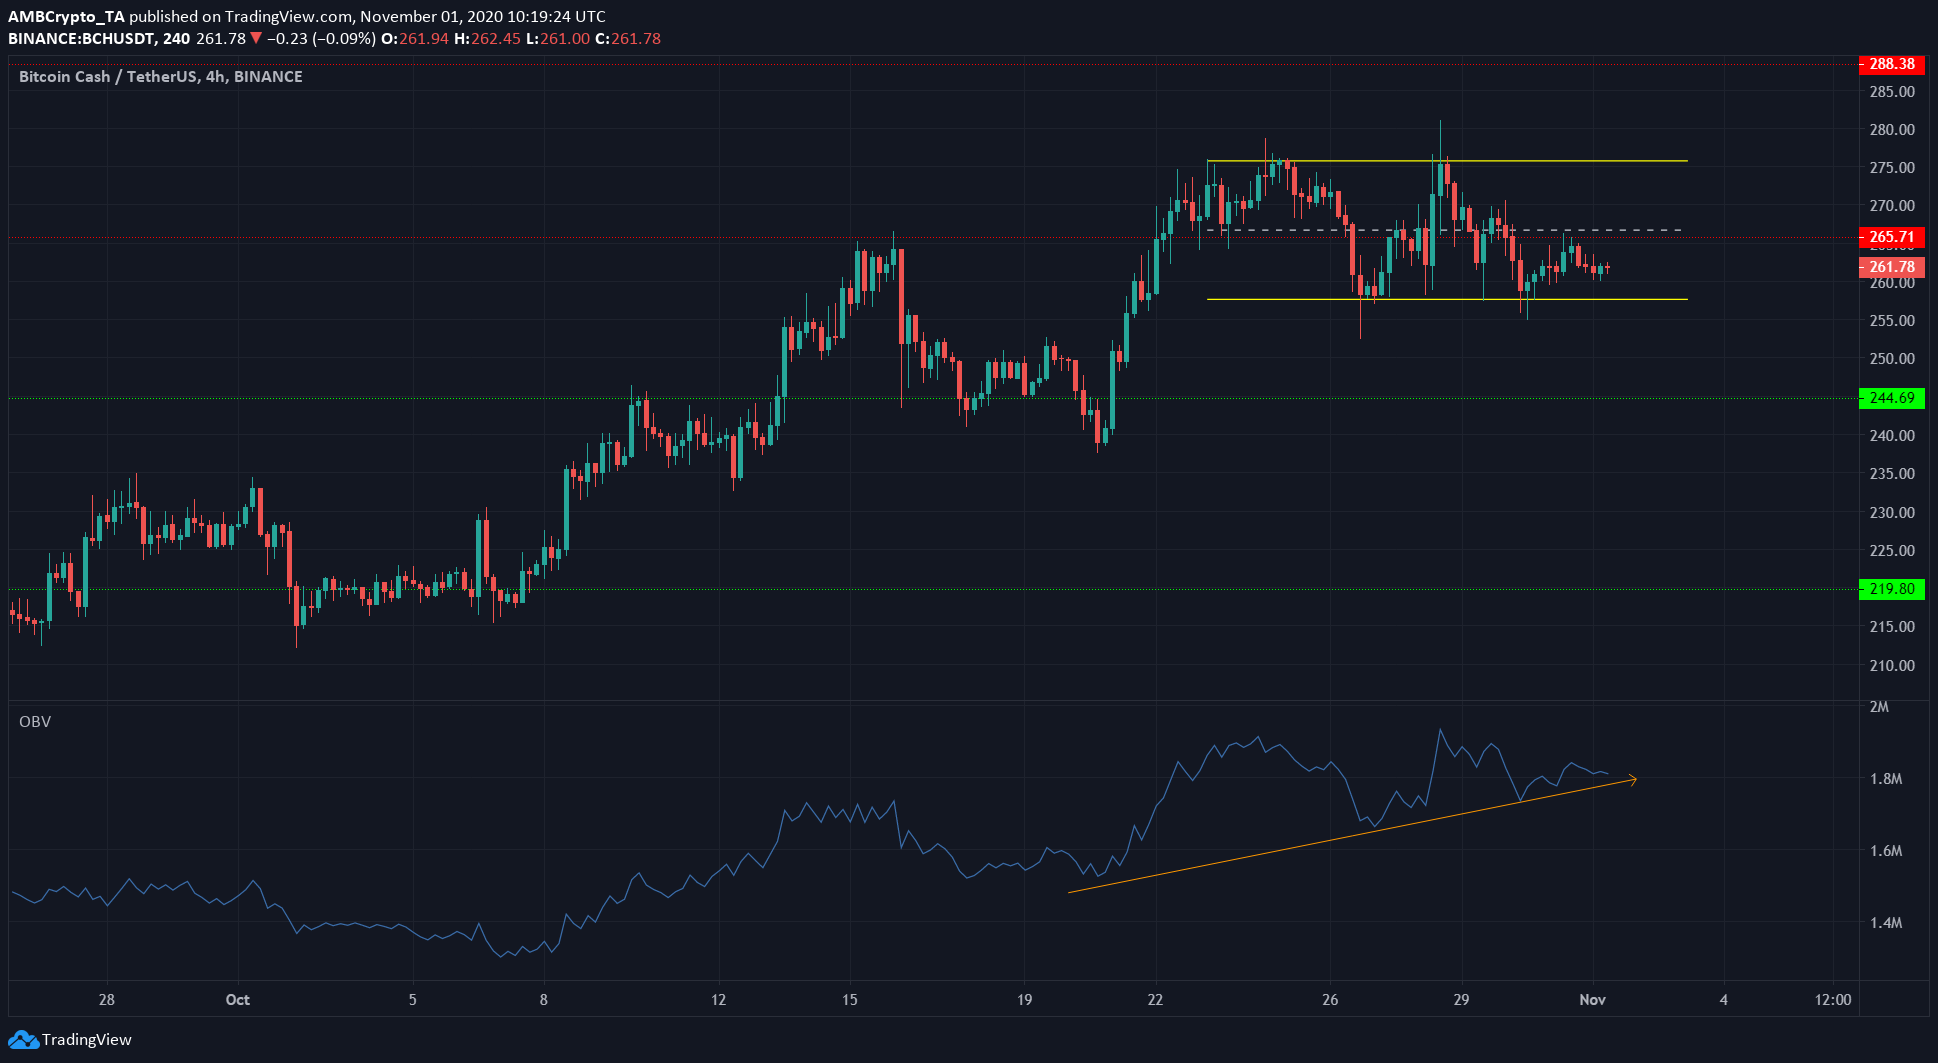Click the 261.78 current price label
Screen dimensions: 1938x1063
(x=1891, y=267)
